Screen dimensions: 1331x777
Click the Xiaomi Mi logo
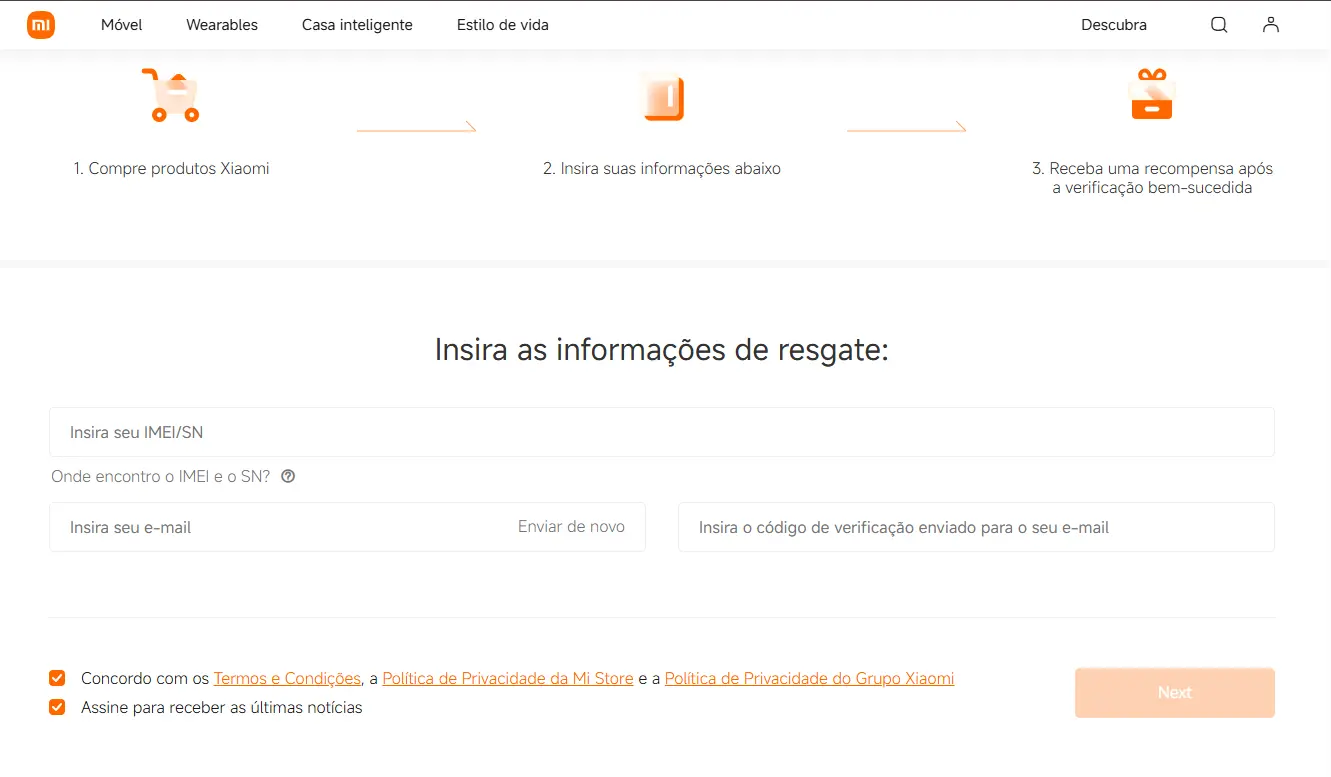tap(41, 25)
